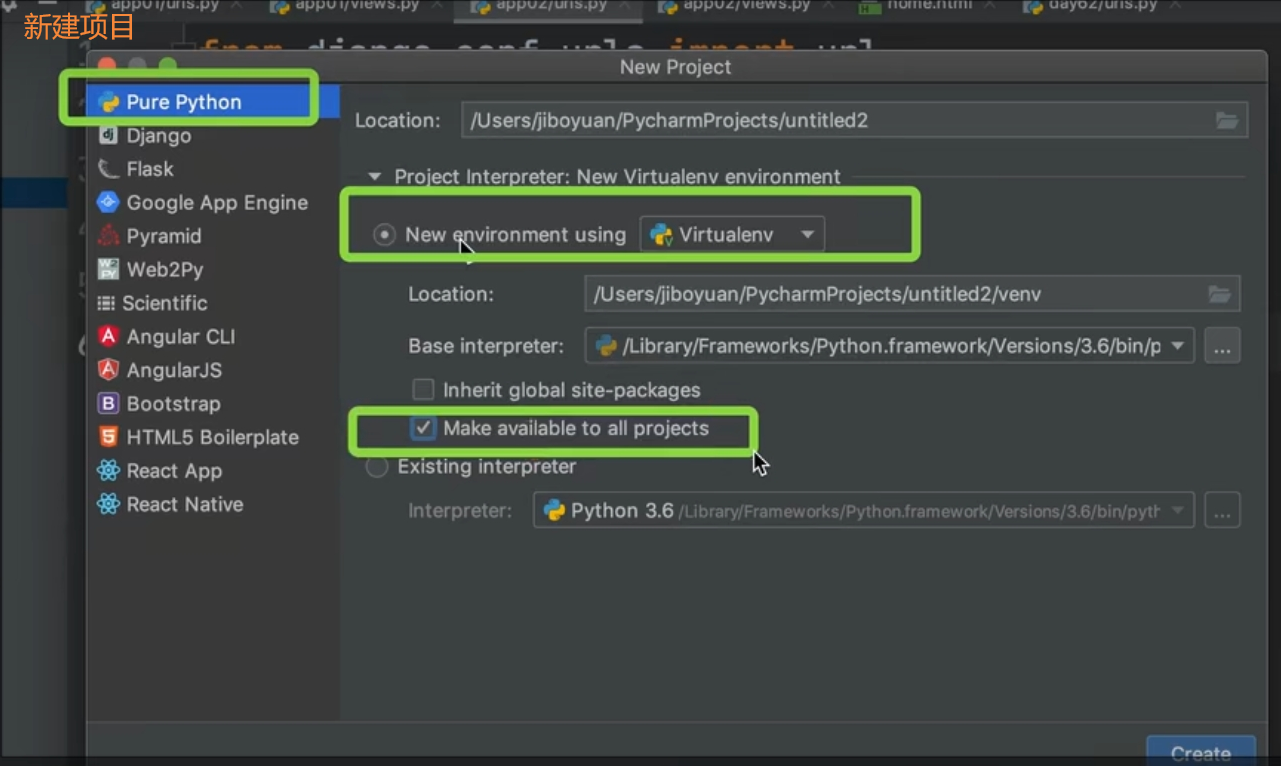Click the Create button
The image size is (1281, 766).
tap(1200, 753)
